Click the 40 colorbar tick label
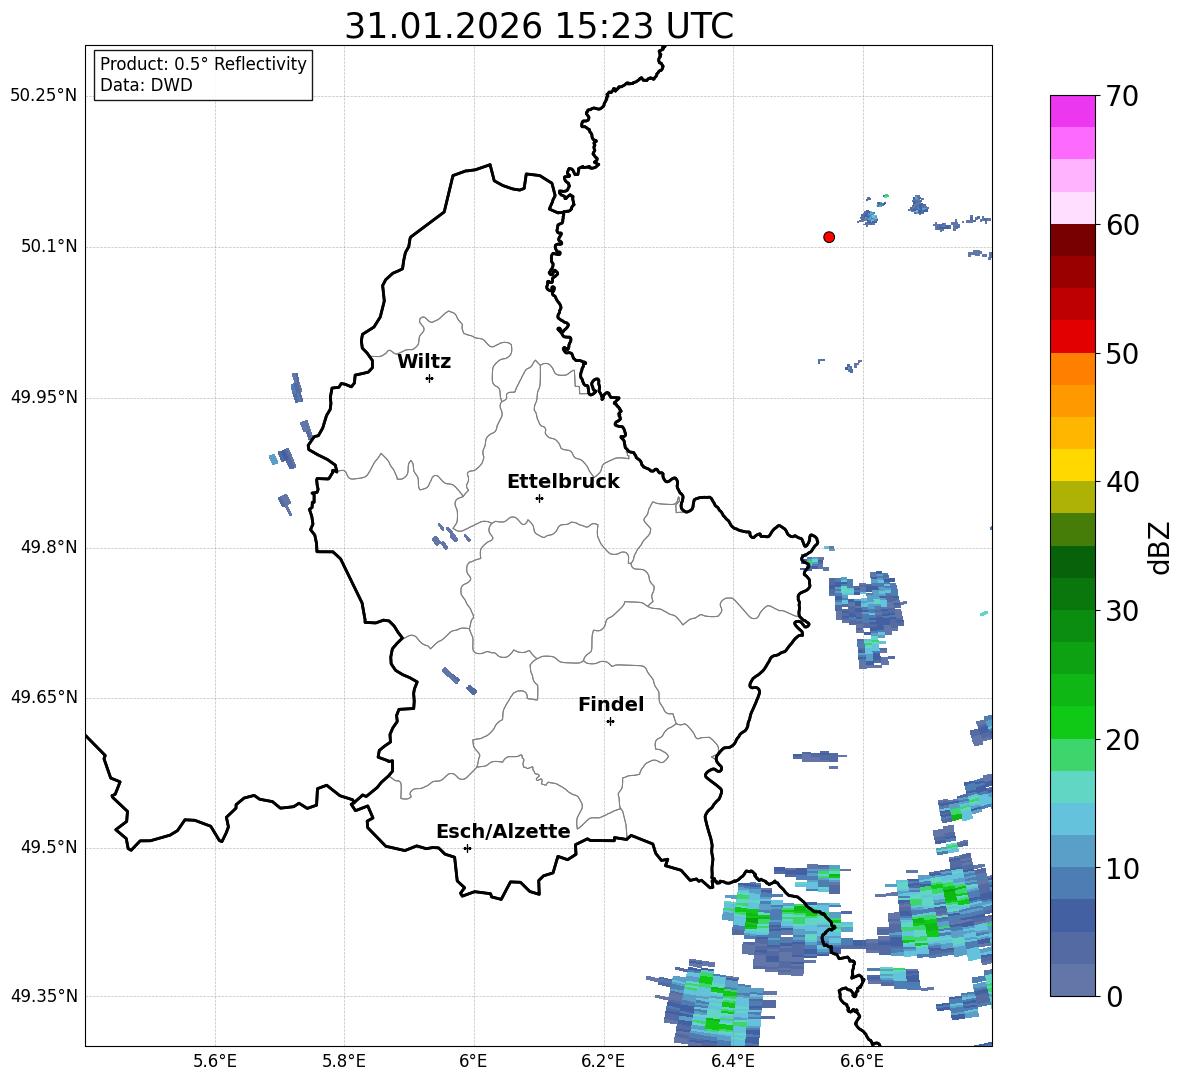Viewport: 1184px width, 1081px height. (1122, 482)
